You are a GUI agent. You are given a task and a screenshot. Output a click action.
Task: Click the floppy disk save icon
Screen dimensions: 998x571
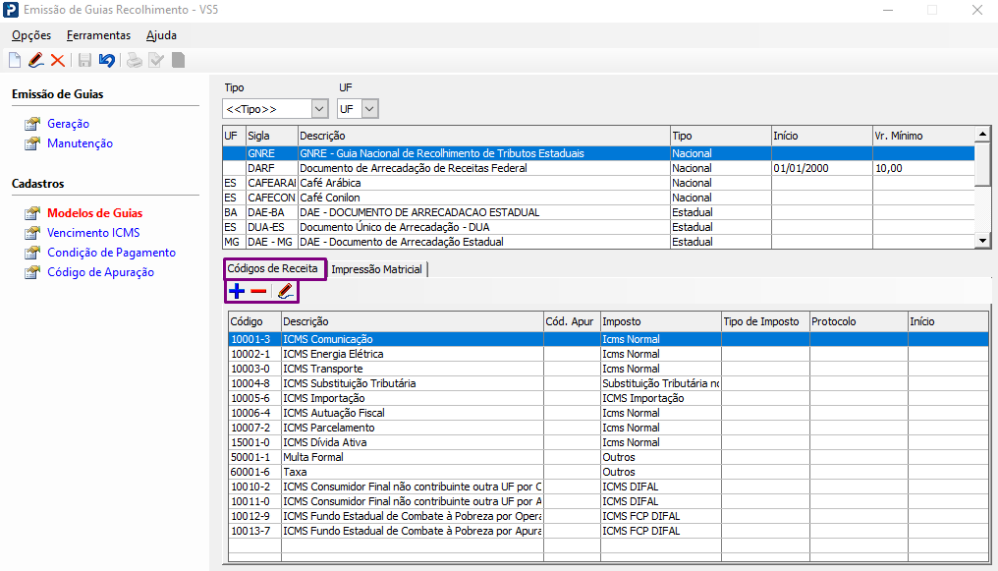pyautogui.click(x=85, y=60)
